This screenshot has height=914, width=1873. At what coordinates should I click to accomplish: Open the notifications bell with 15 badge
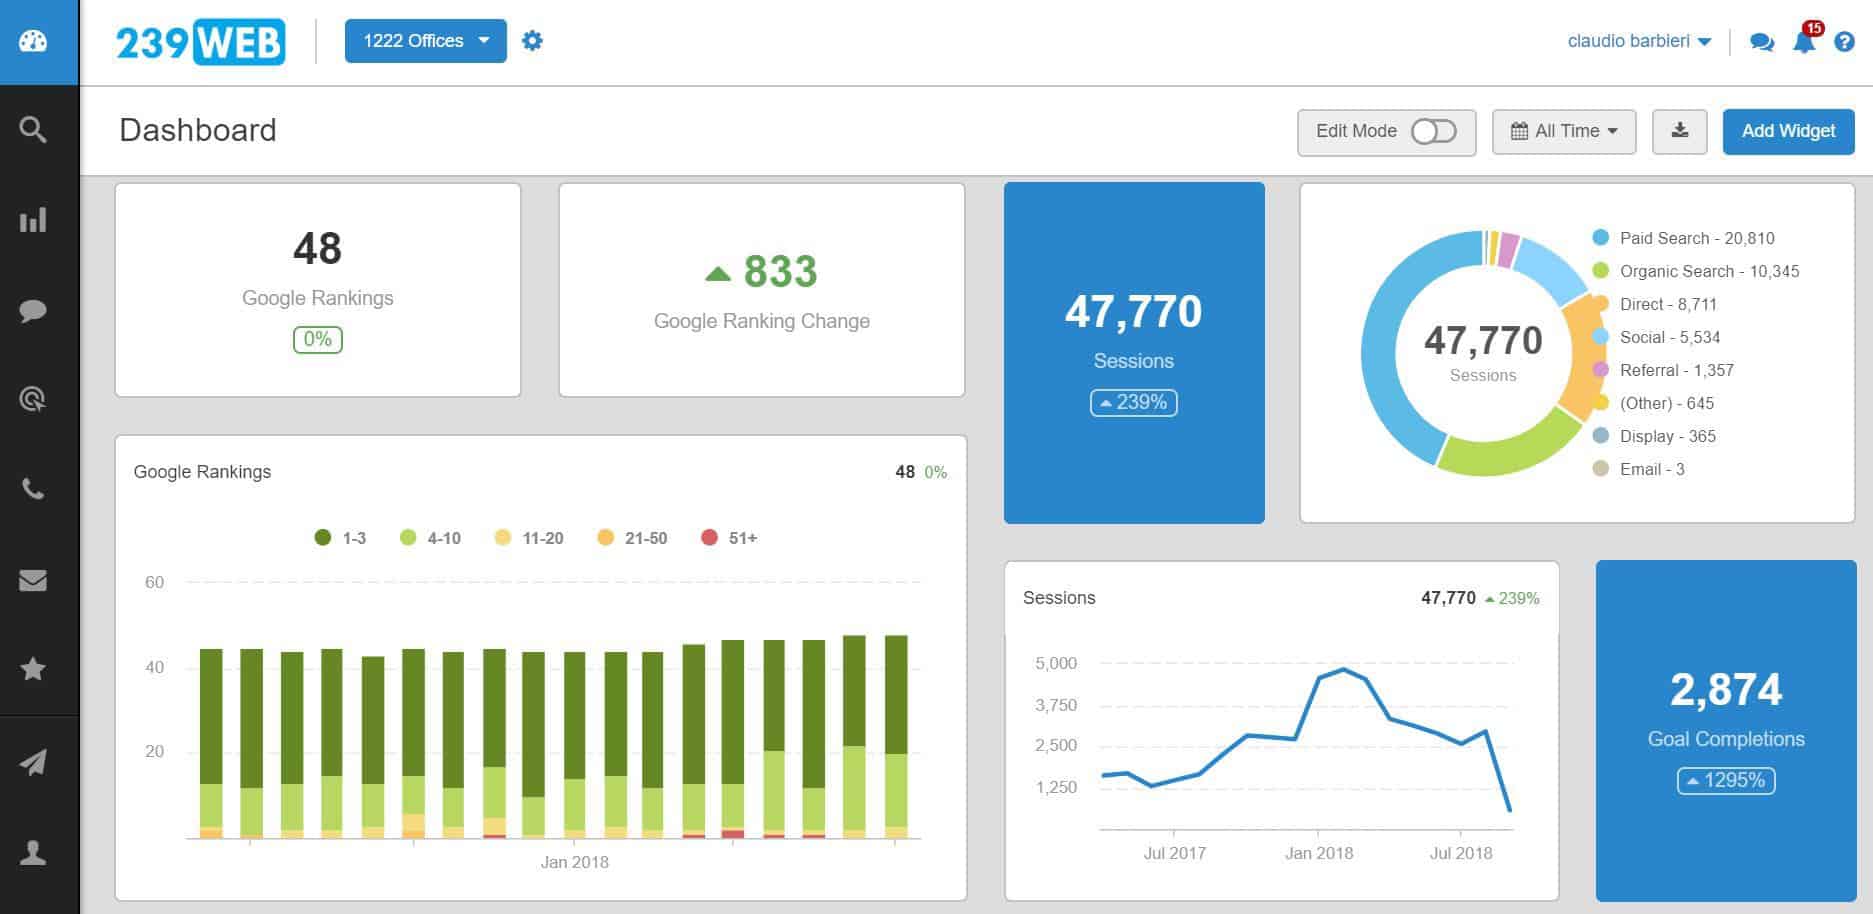pos(1806,40)
